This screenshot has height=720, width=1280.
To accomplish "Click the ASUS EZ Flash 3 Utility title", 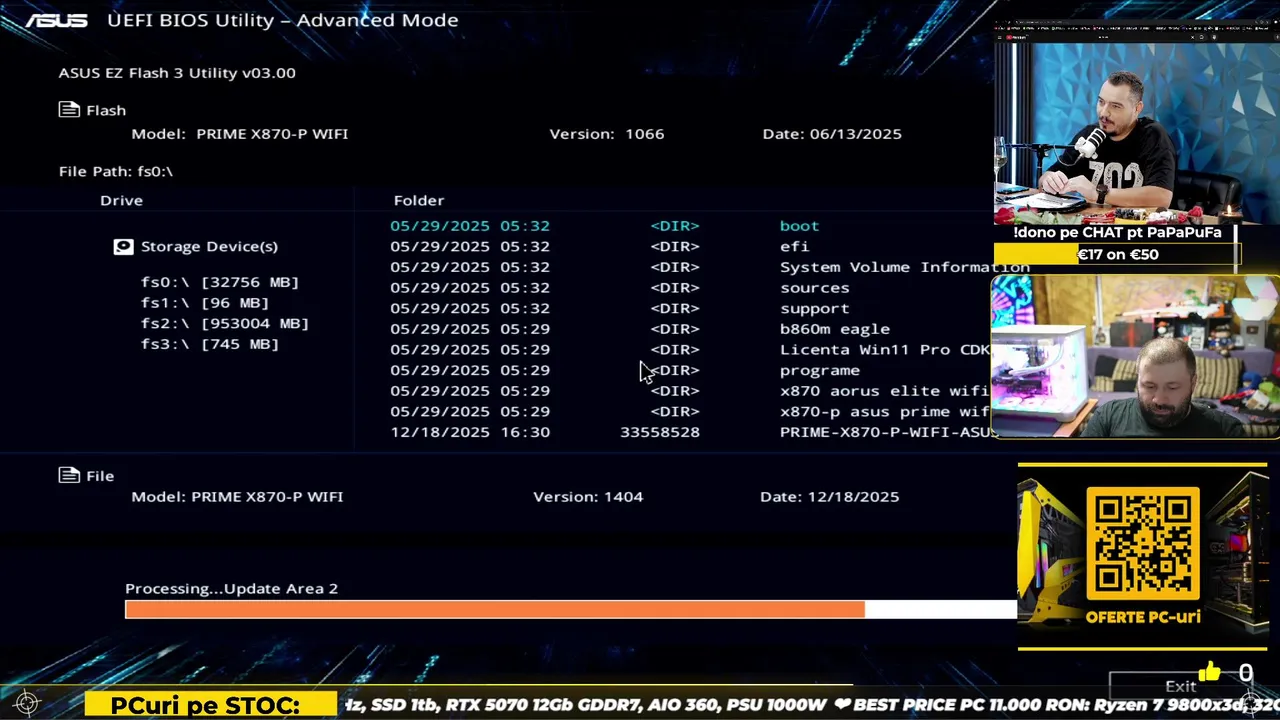I will [177, 72].
